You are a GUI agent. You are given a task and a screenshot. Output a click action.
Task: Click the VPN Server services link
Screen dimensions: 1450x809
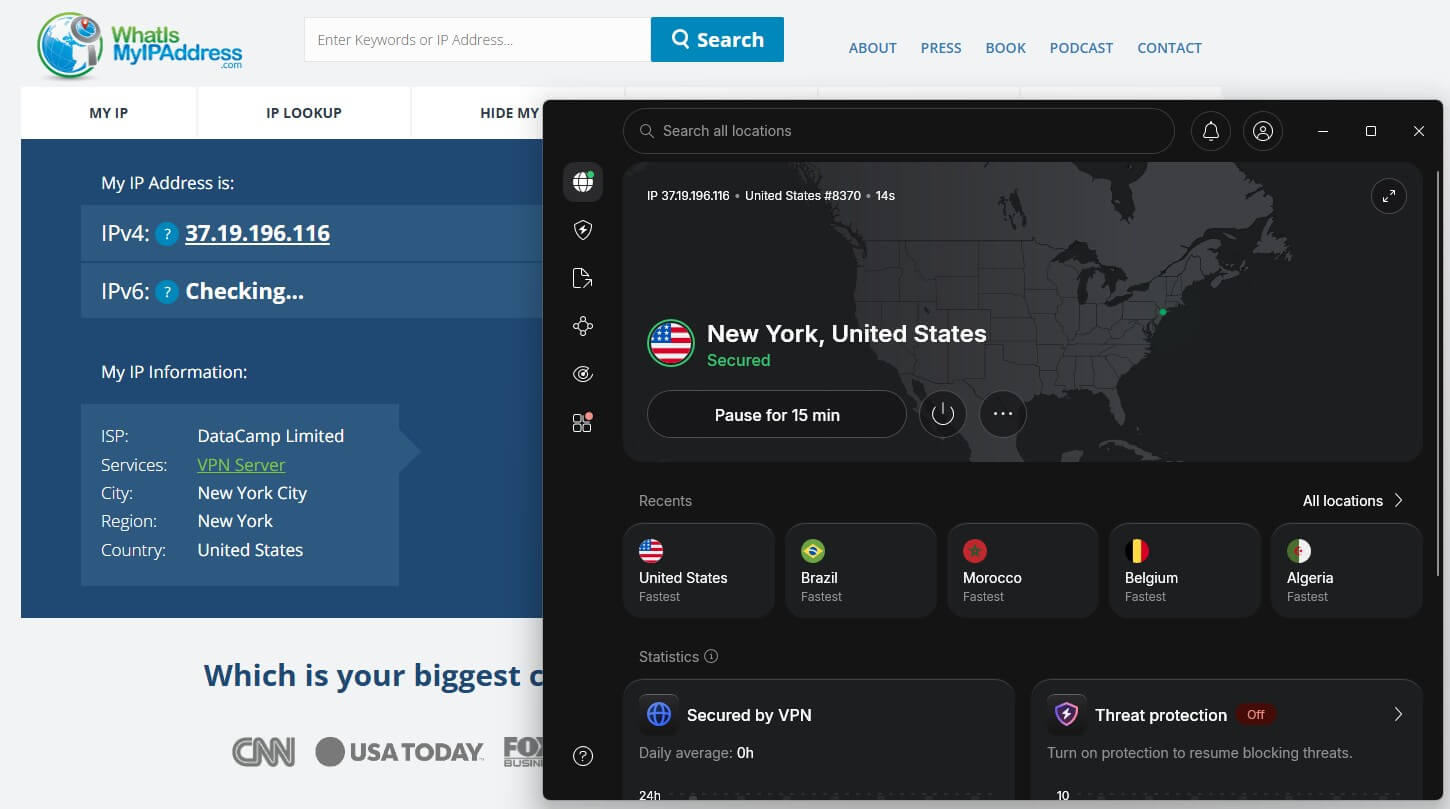241,465
